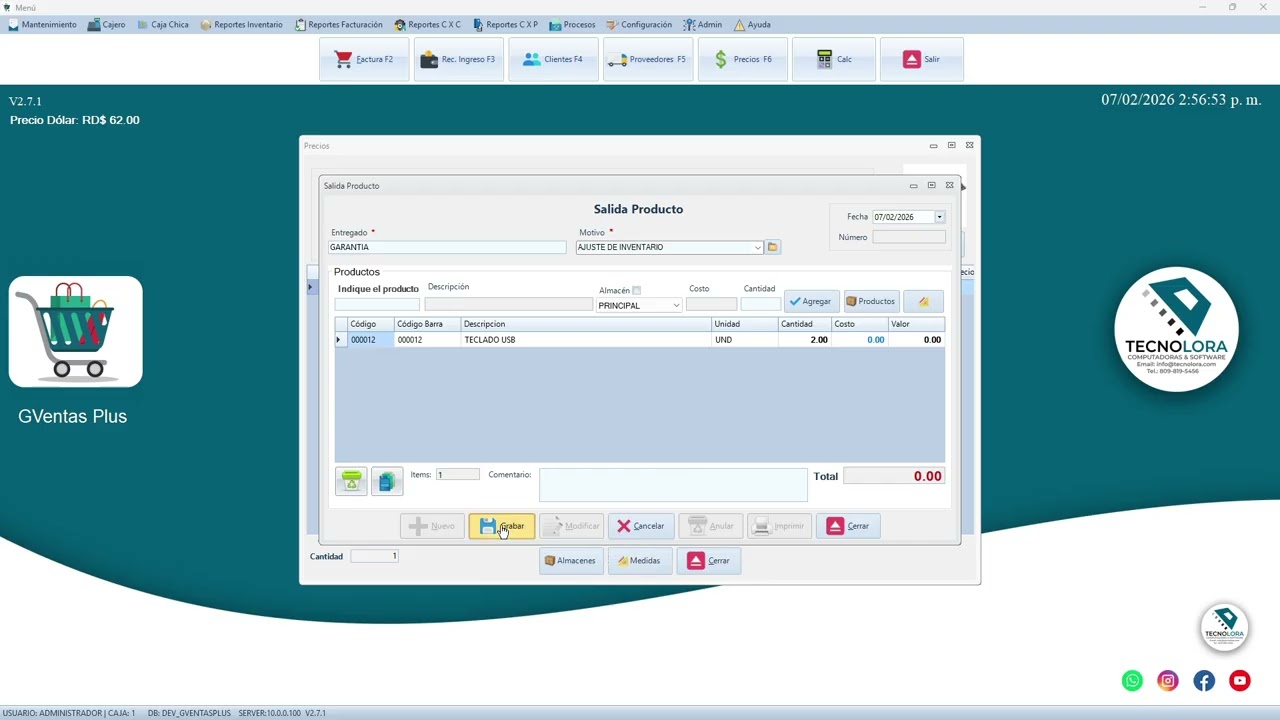The height and width of the screenshot is (720, 1280).
Task: Close Salida Producto with Cerrar button
Action: pyautogui.click(x=848, y=526)
